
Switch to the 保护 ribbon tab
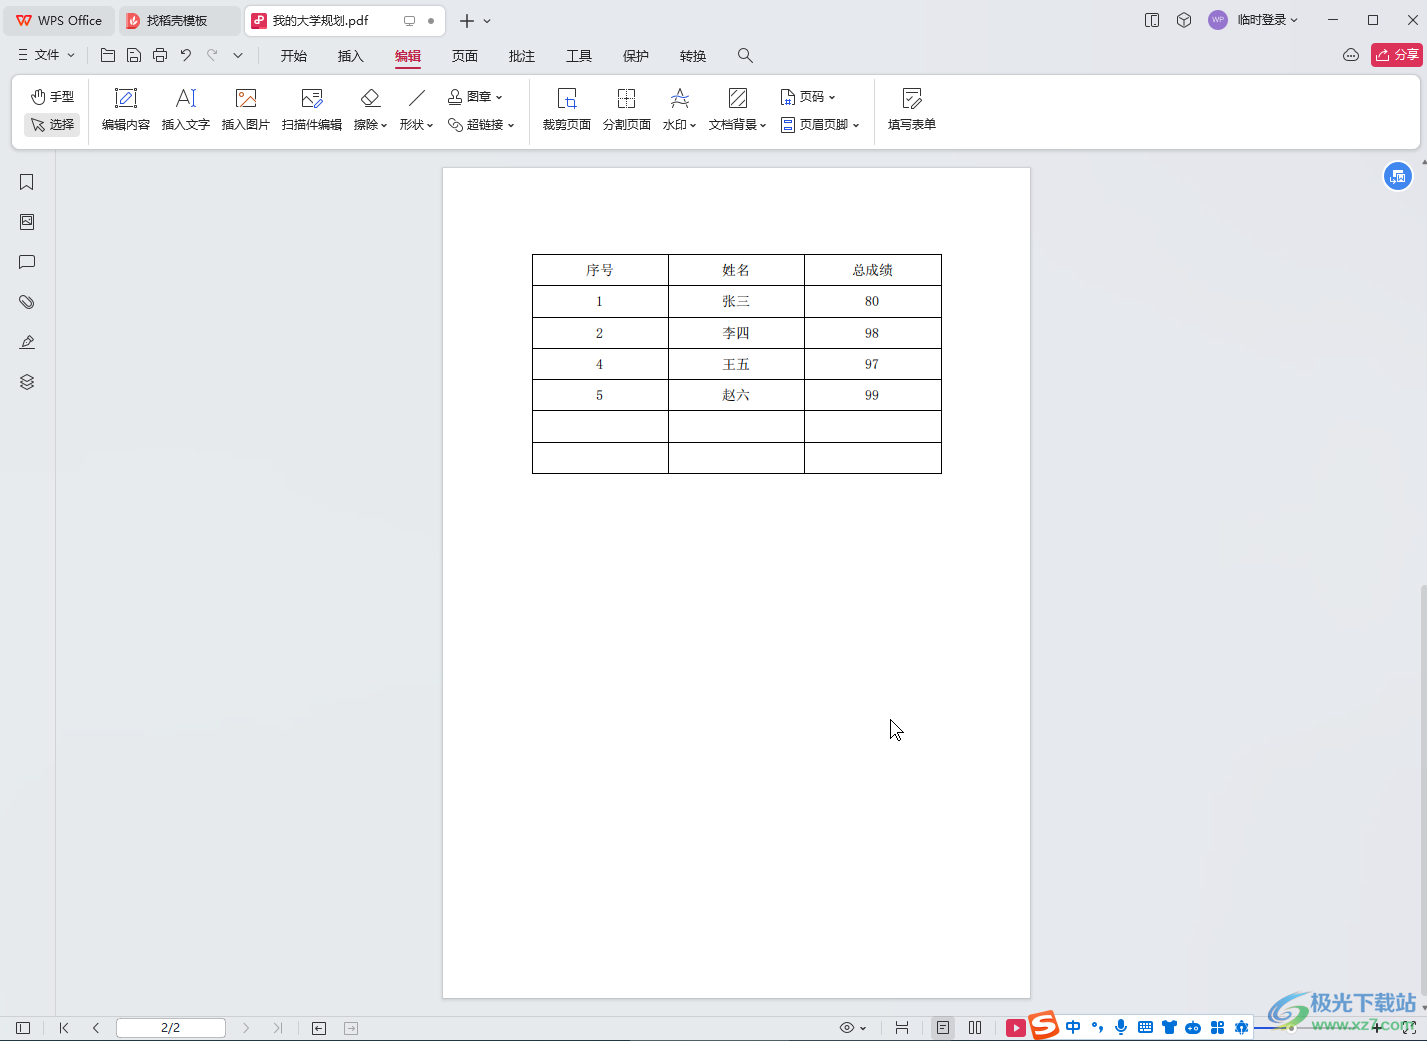636,56
